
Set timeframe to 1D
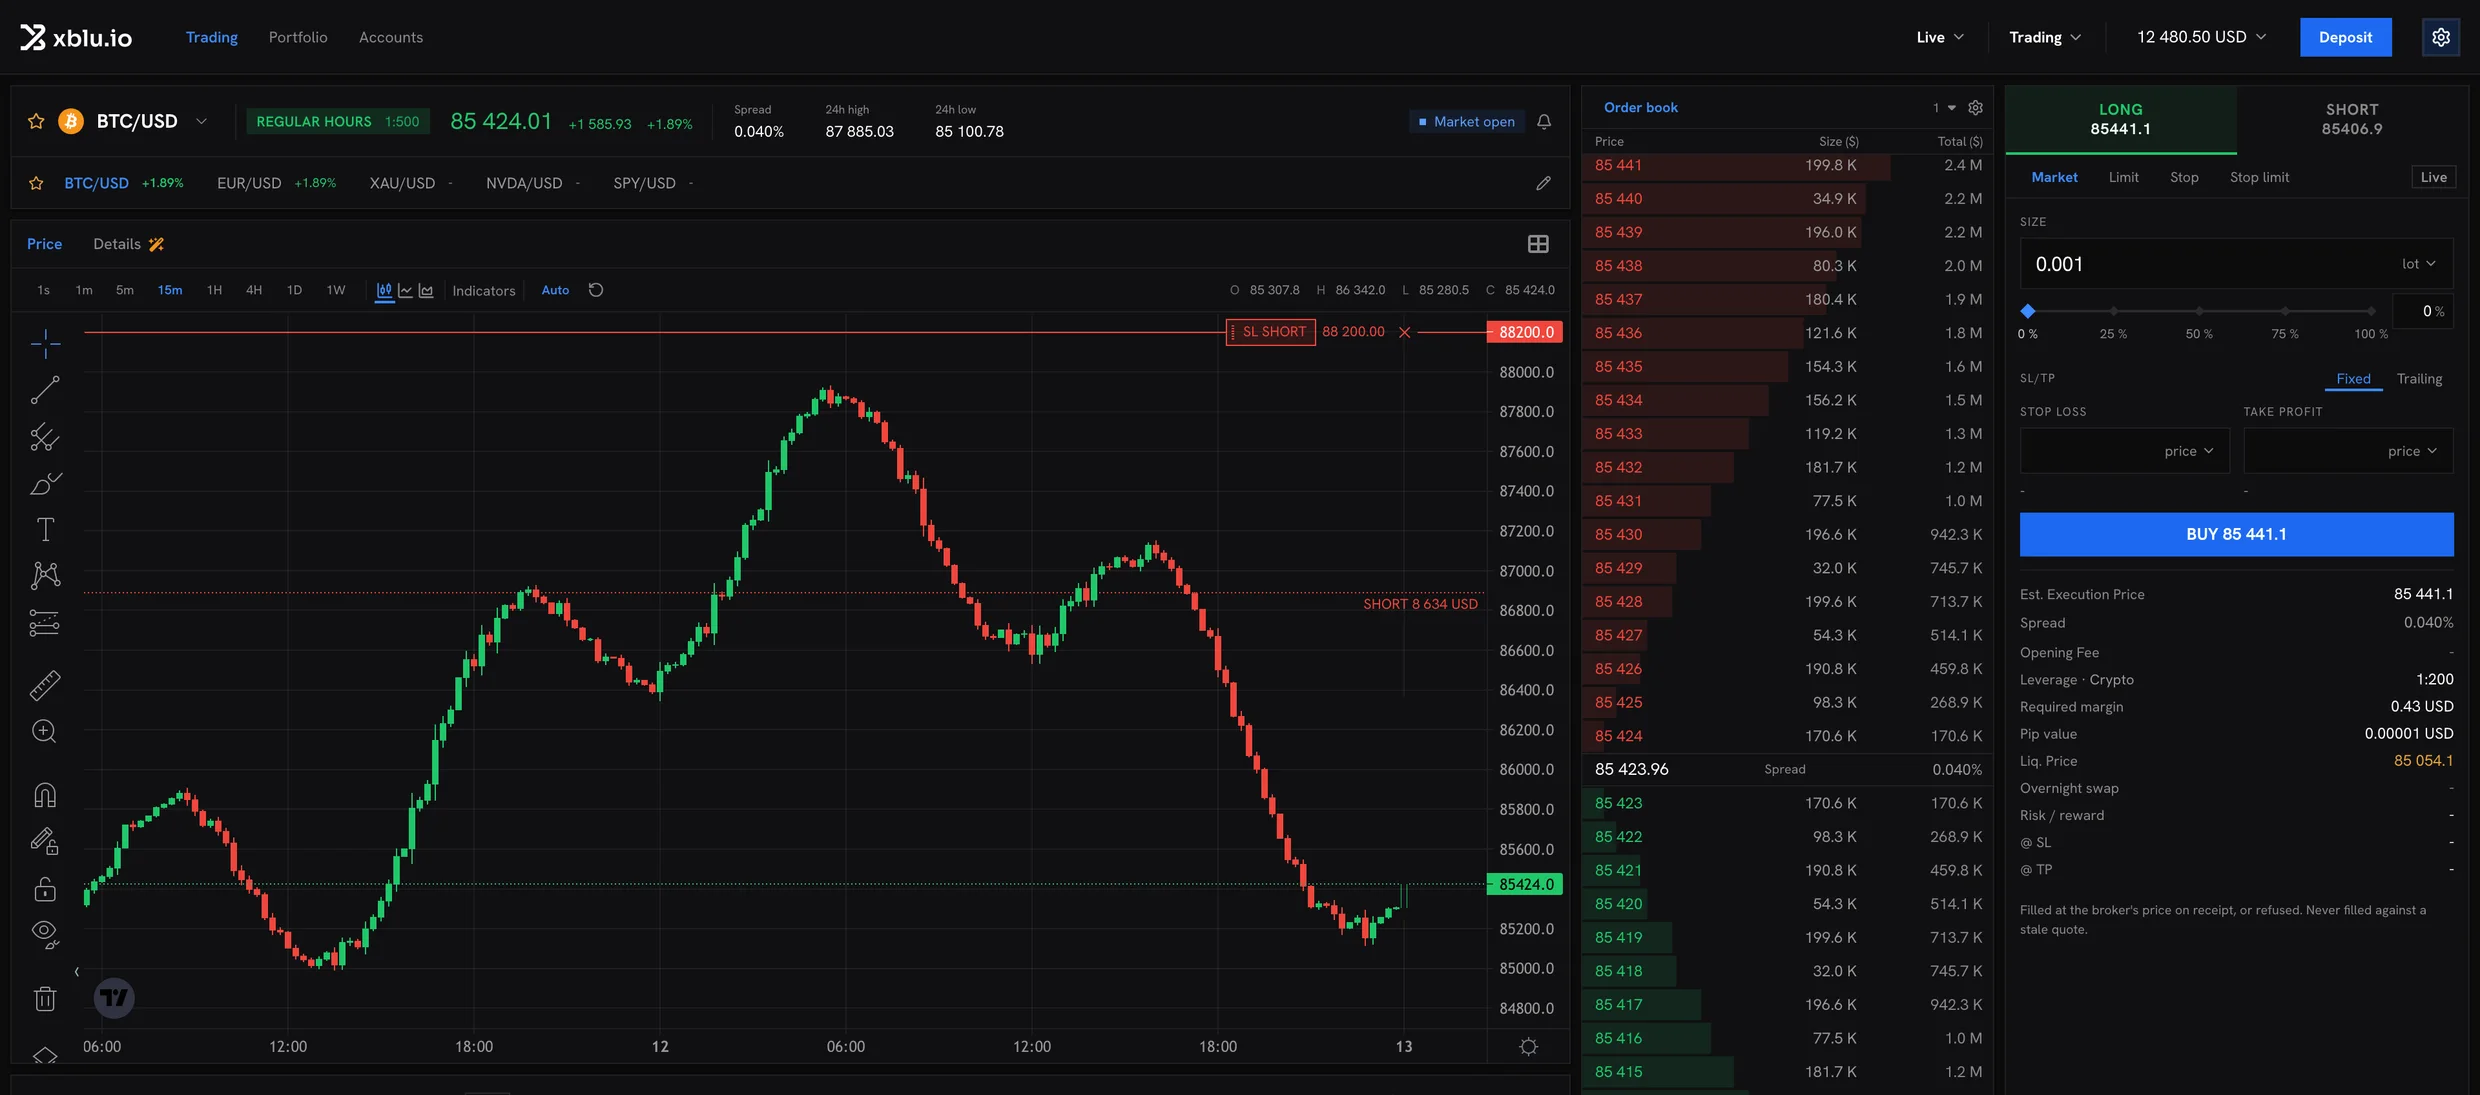tap(294, 290)
